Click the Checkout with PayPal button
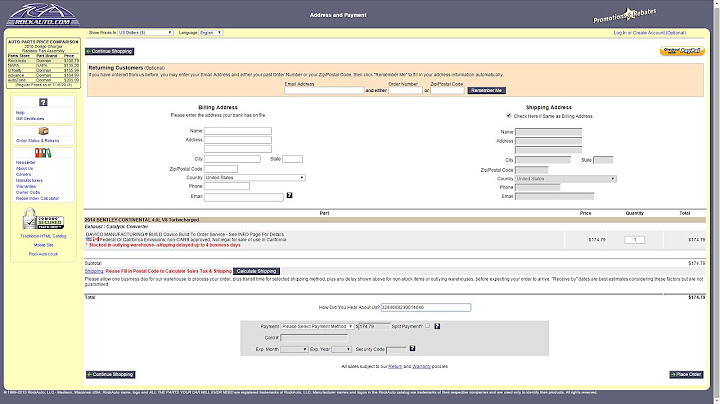This screenshot has width=720, height=404. pyautogui.click(x=682, y=51)
